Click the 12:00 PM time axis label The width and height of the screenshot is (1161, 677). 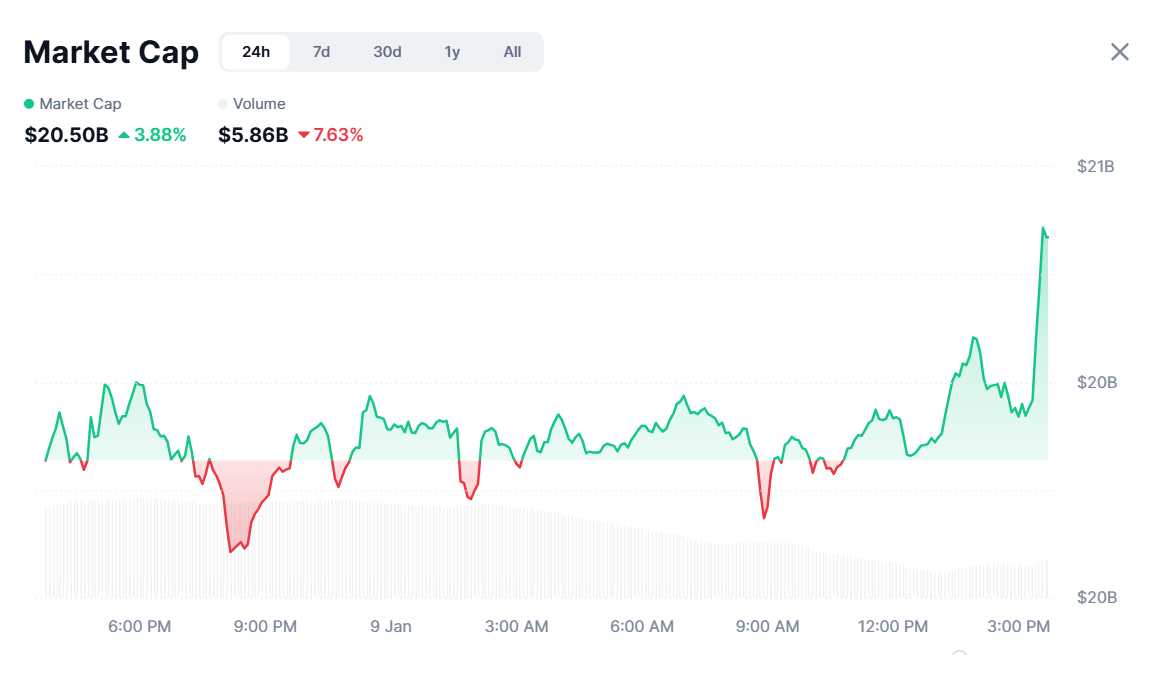click(892, 627)
